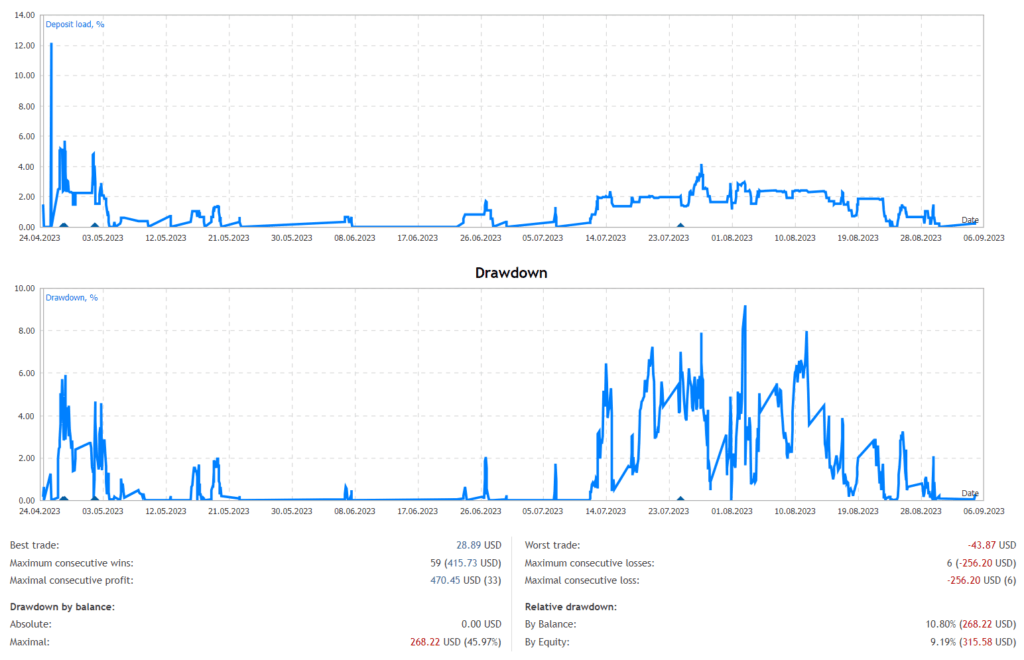The width and height of the screenshot is (1024, 660).
Task: Click 06.09.2023 date on Deposit load axis
Action: [x=982, y=238]
